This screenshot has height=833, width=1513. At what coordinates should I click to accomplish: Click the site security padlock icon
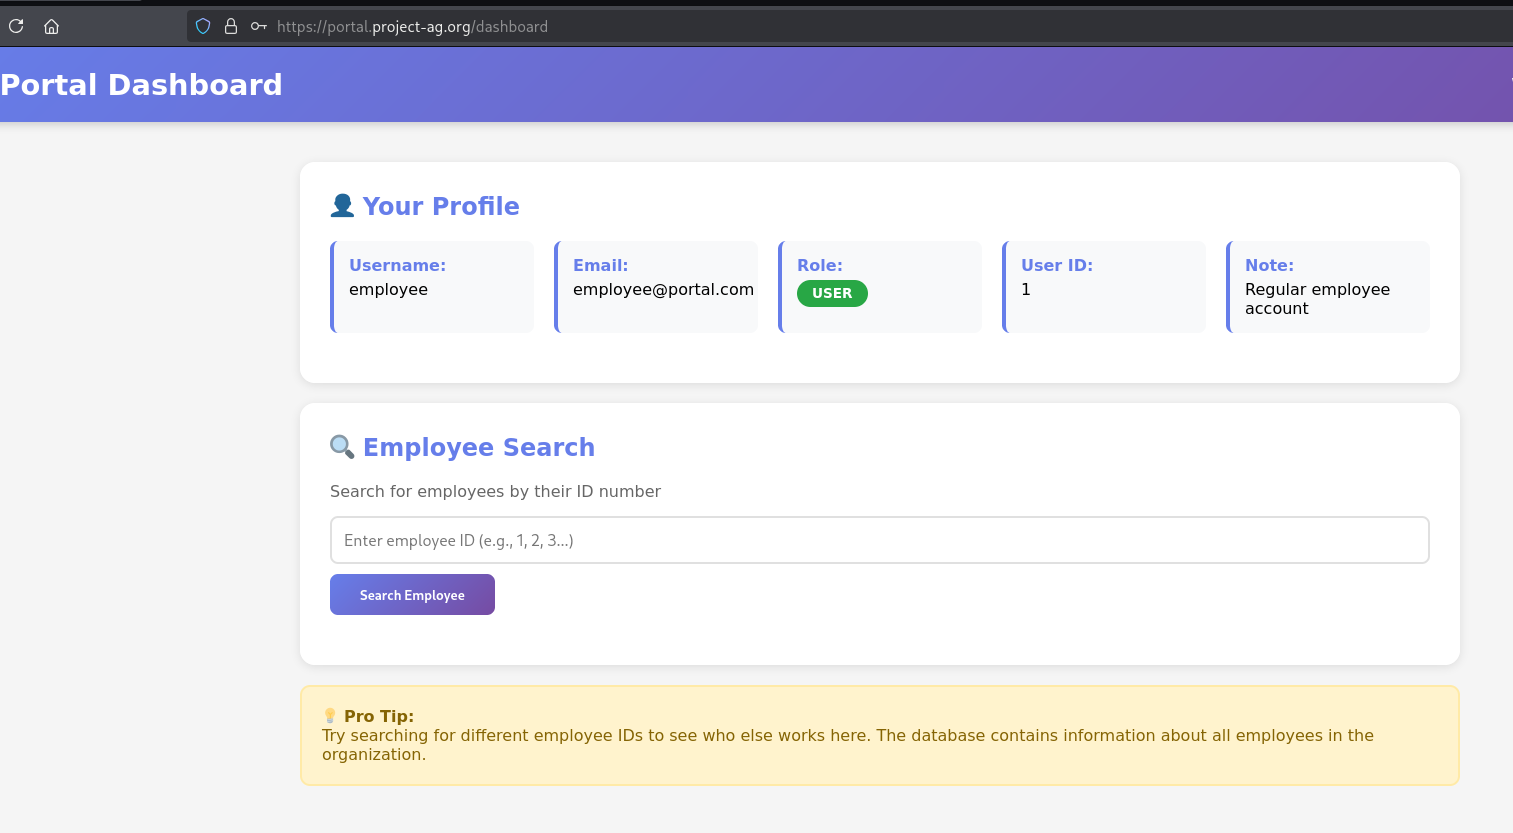point(231,26)
